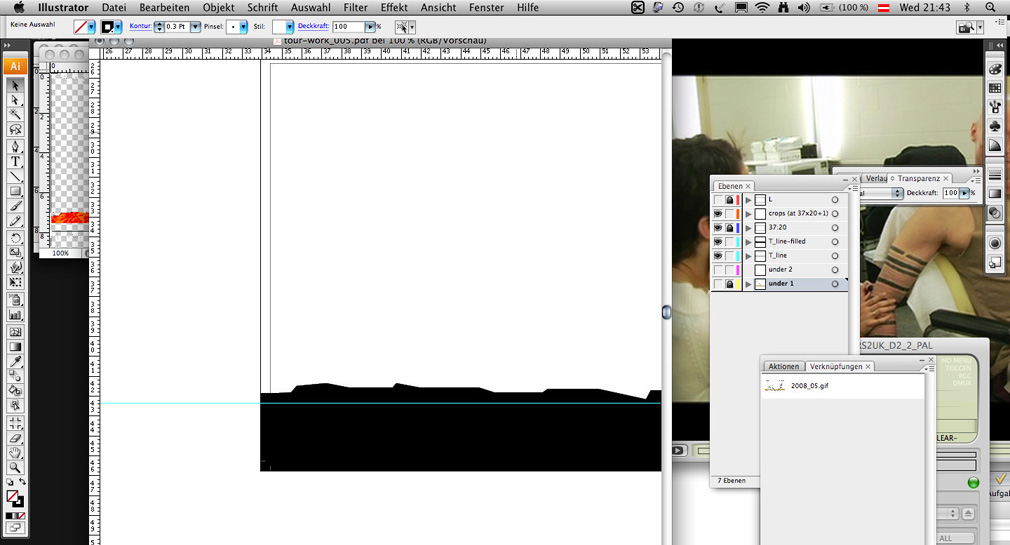The height and width of the screenshot is (545, 1010).
Task: Open the Kontur stroke weight dropdown
Action: point(195,27)
